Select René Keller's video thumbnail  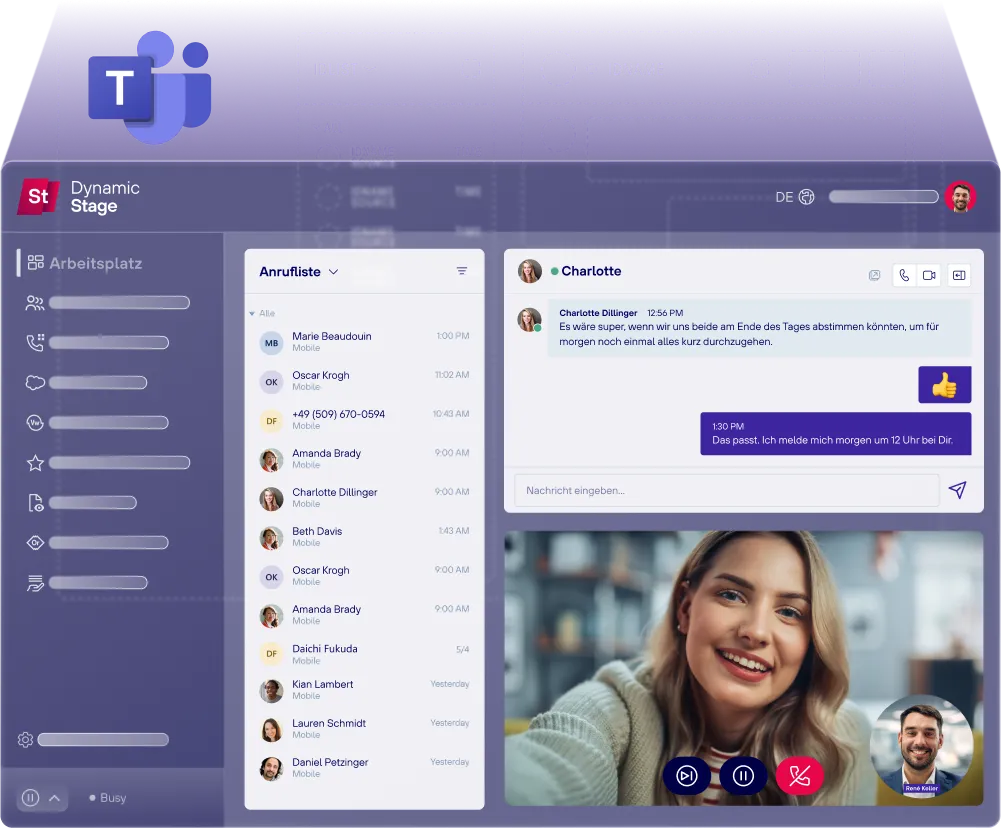coord(921,745)
